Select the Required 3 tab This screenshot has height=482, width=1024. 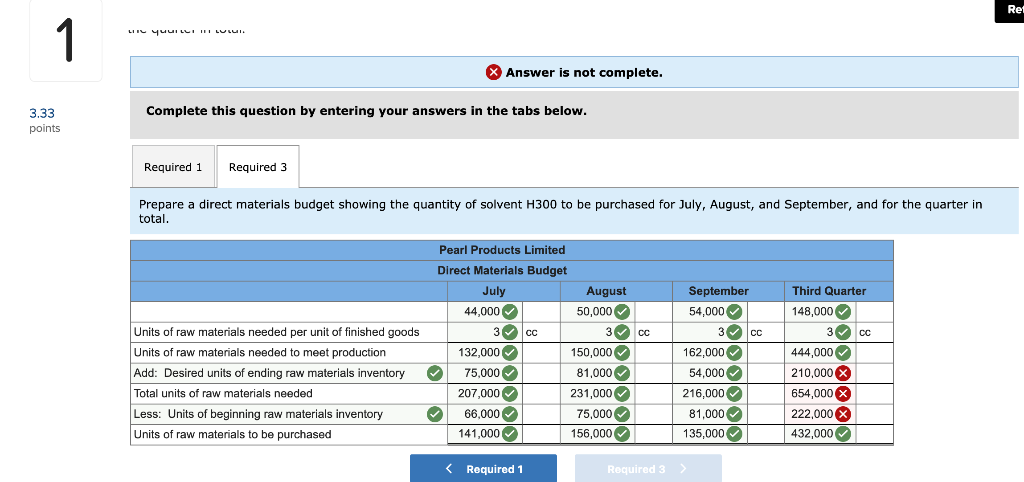click(x=258, y=167)
